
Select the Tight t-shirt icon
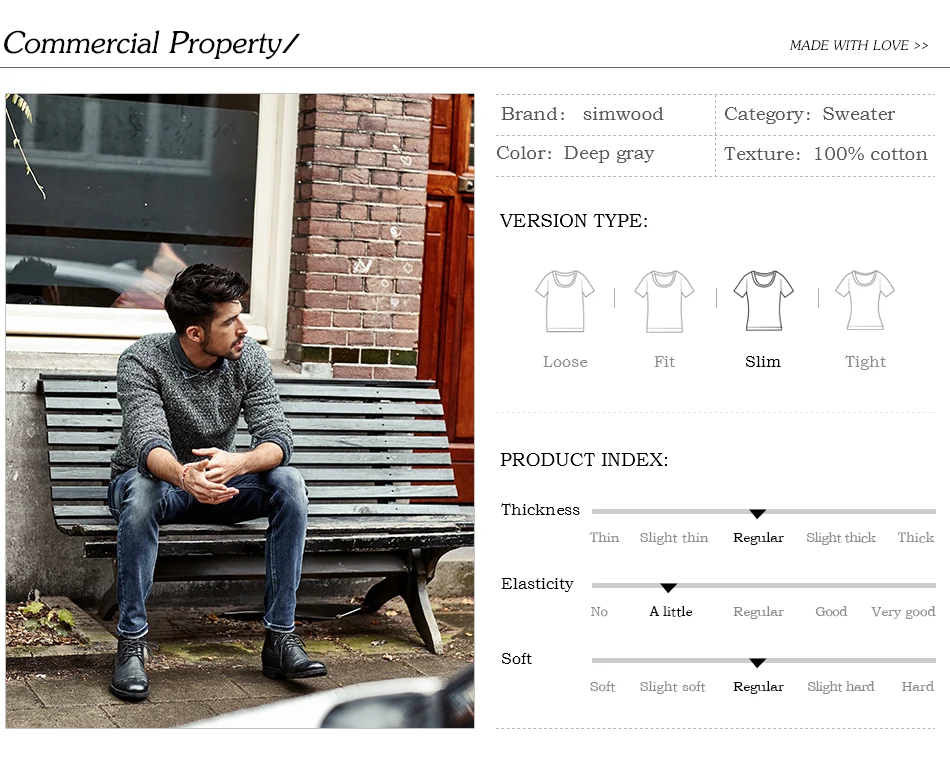(x=865, y=300)
